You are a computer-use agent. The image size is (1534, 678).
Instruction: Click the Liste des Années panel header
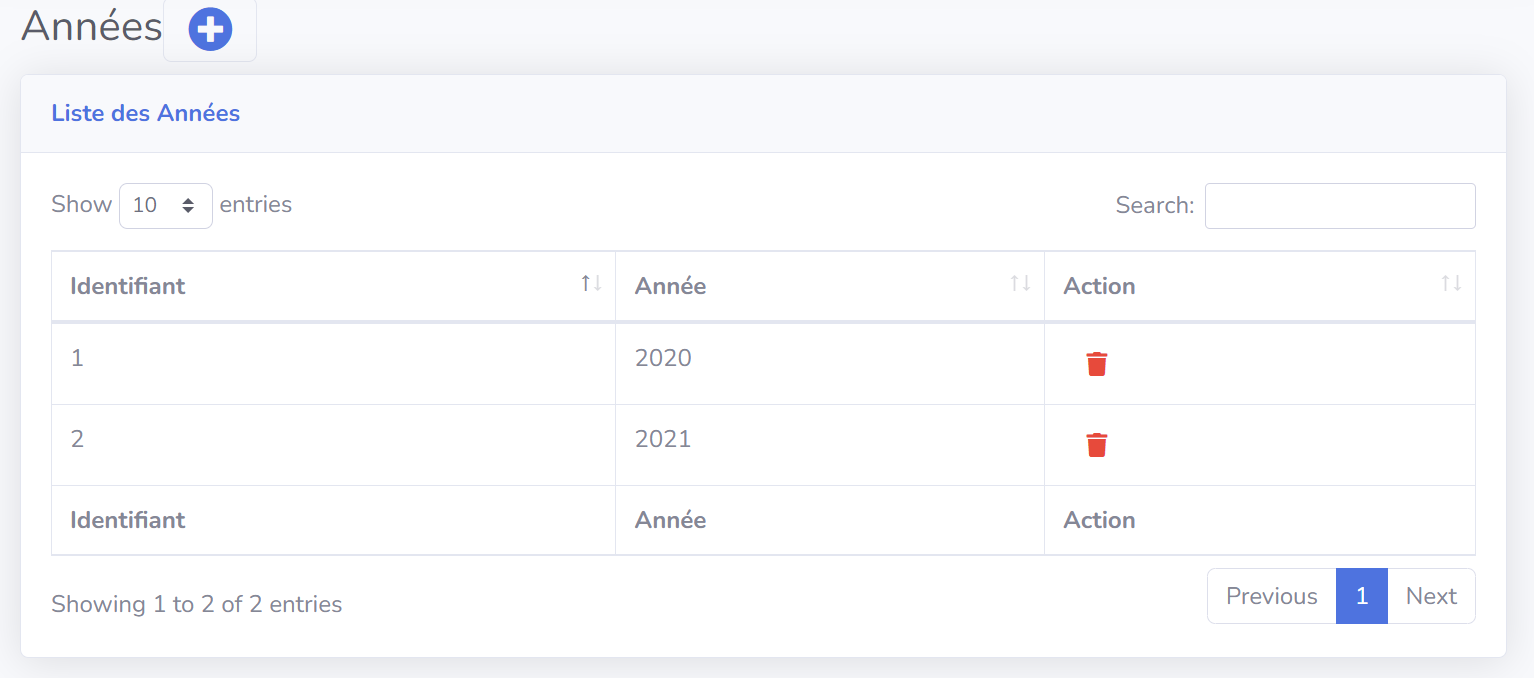tap(145, 113)
